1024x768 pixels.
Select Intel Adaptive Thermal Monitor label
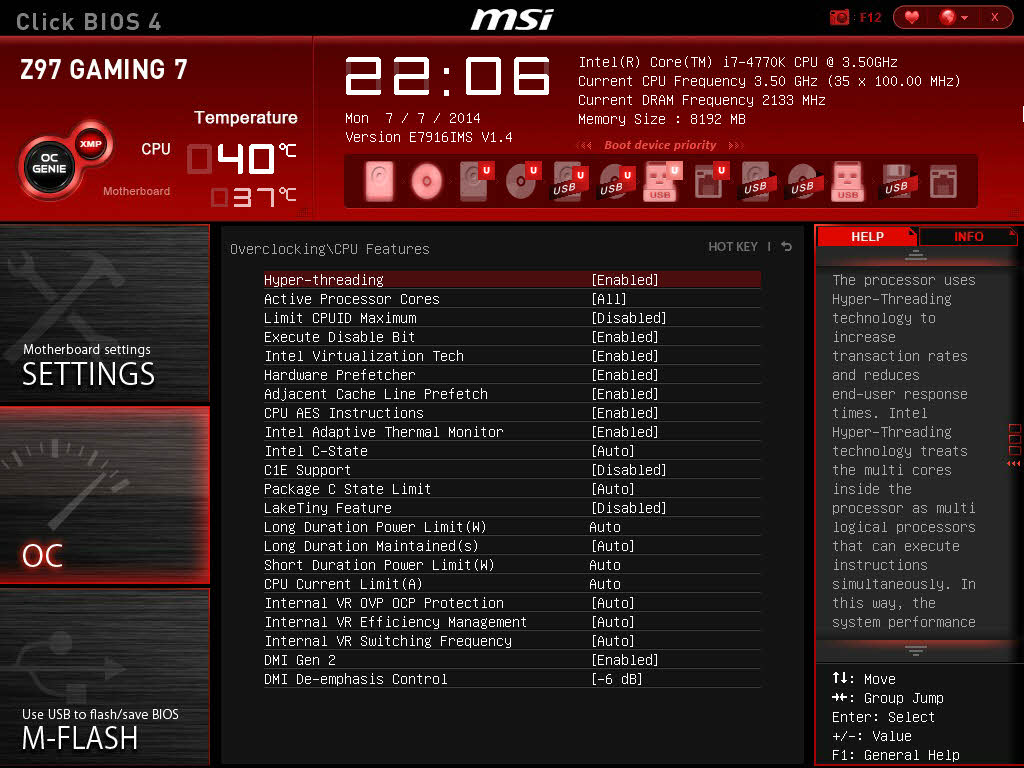384,432
